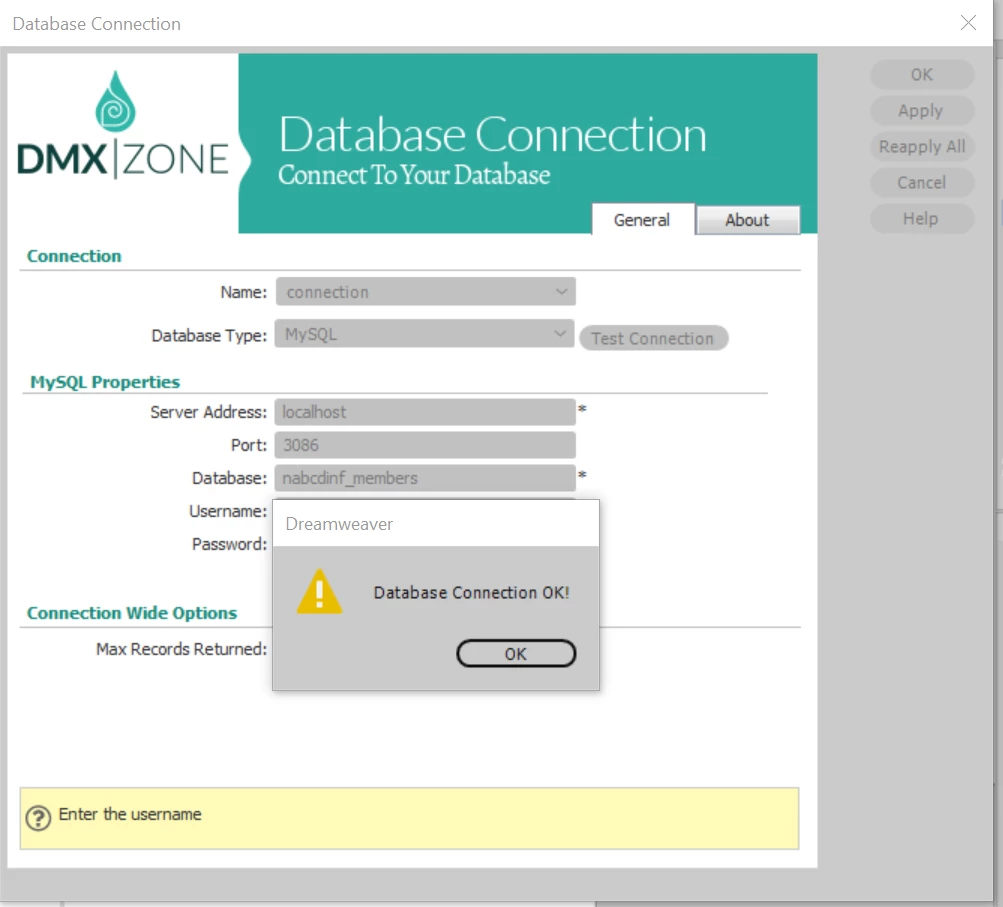This screenshot has height=907, width=1003.
Task: Open the About tab
Action: [x=747, y=220]
